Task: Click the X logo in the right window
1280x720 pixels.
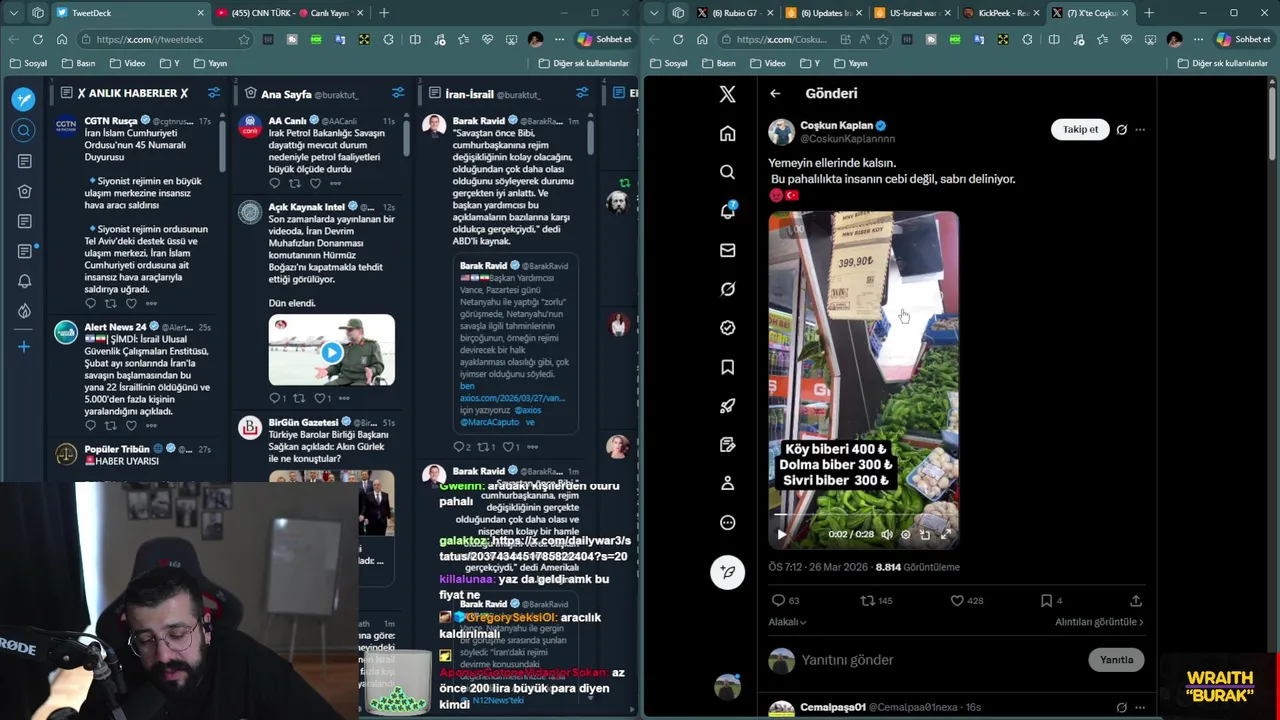Action: point(727,94)
